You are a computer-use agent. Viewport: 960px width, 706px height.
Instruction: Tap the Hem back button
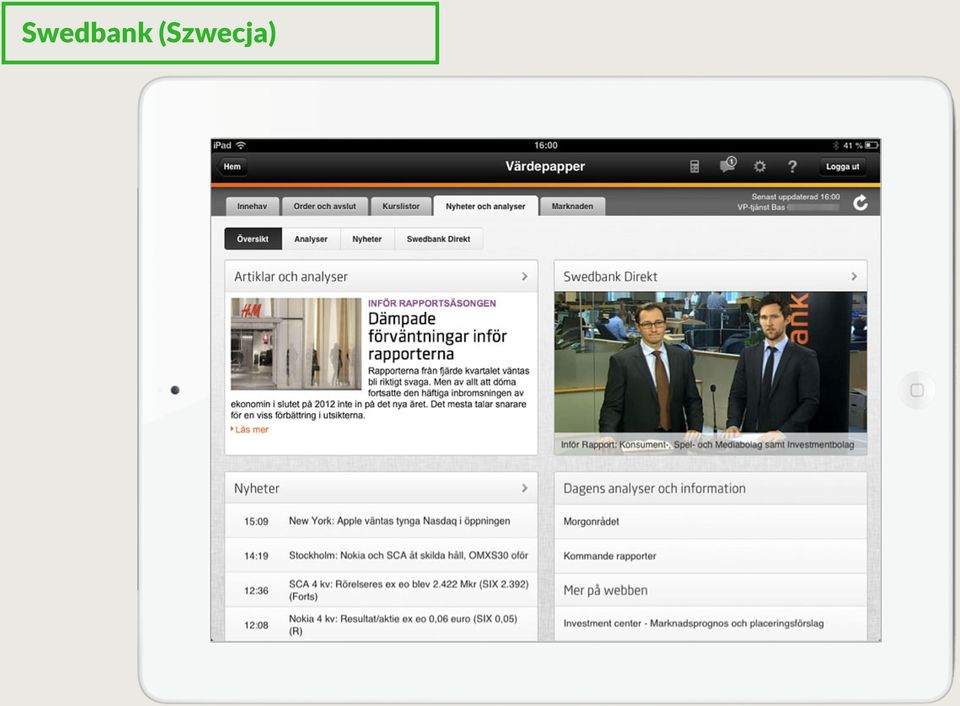(232, 167)
